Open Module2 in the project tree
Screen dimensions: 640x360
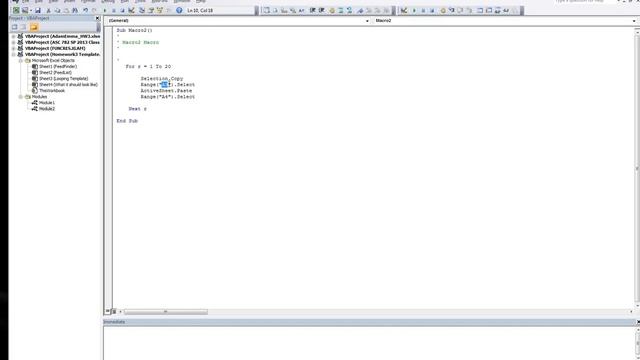pyautogui.click(x=47, y=109)
